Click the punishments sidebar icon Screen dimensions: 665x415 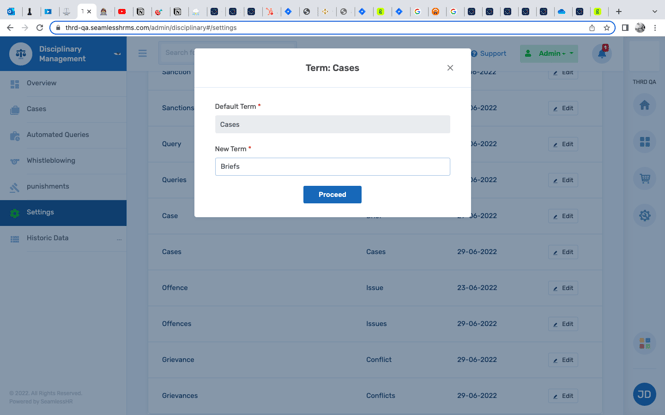pos(15,187)
